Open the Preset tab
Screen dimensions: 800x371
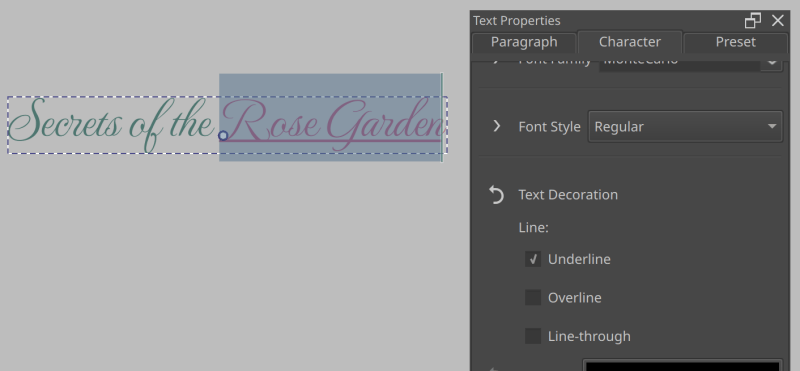[x=735, y=42]
